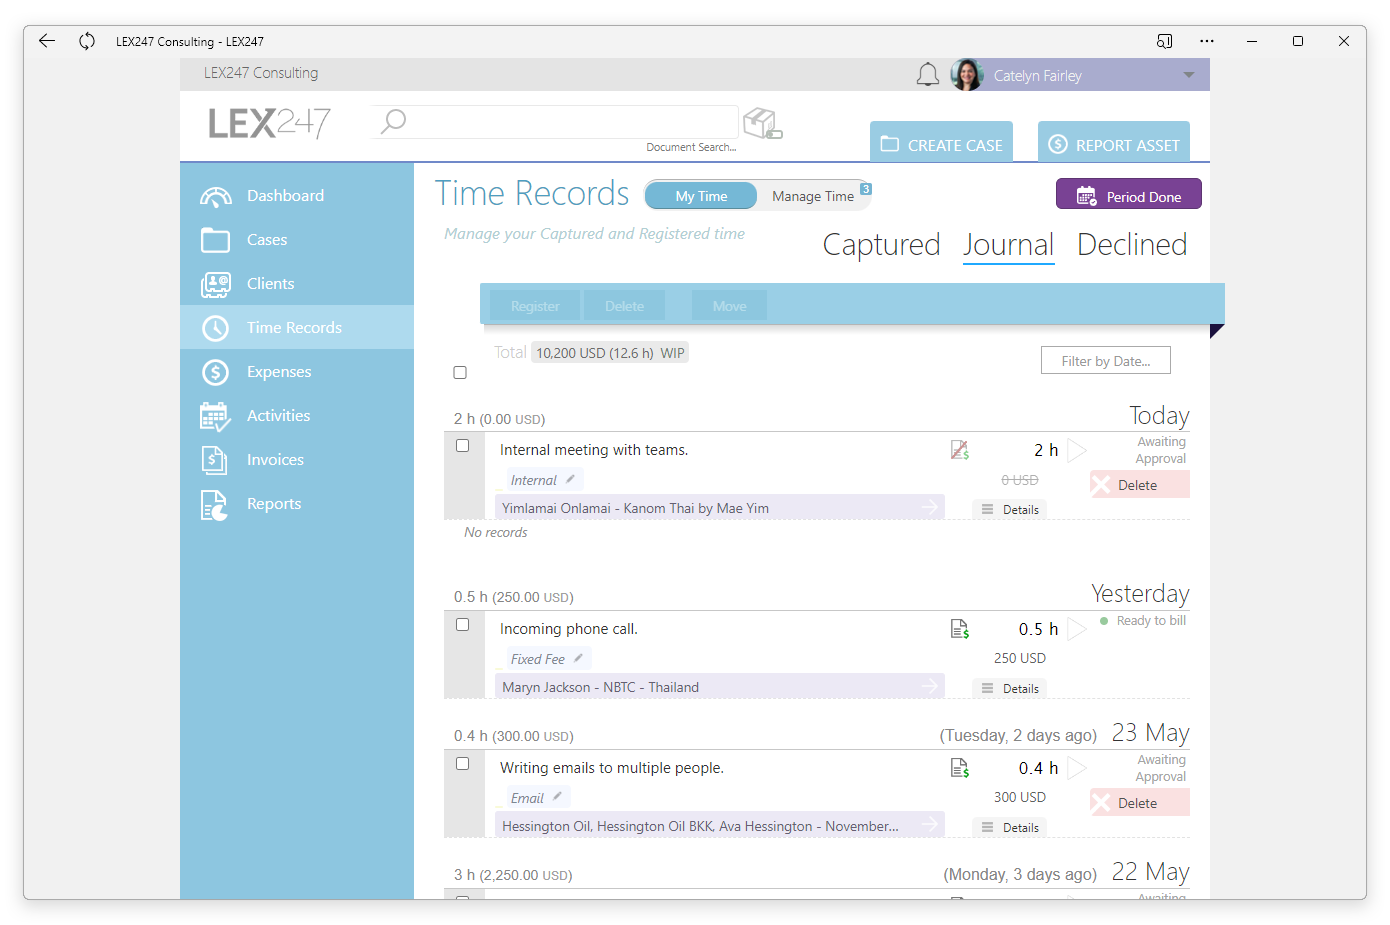The width and height of the screenshot is (1390, 925).
Task: Click the search magnifier icon
Action: (393, 121)
